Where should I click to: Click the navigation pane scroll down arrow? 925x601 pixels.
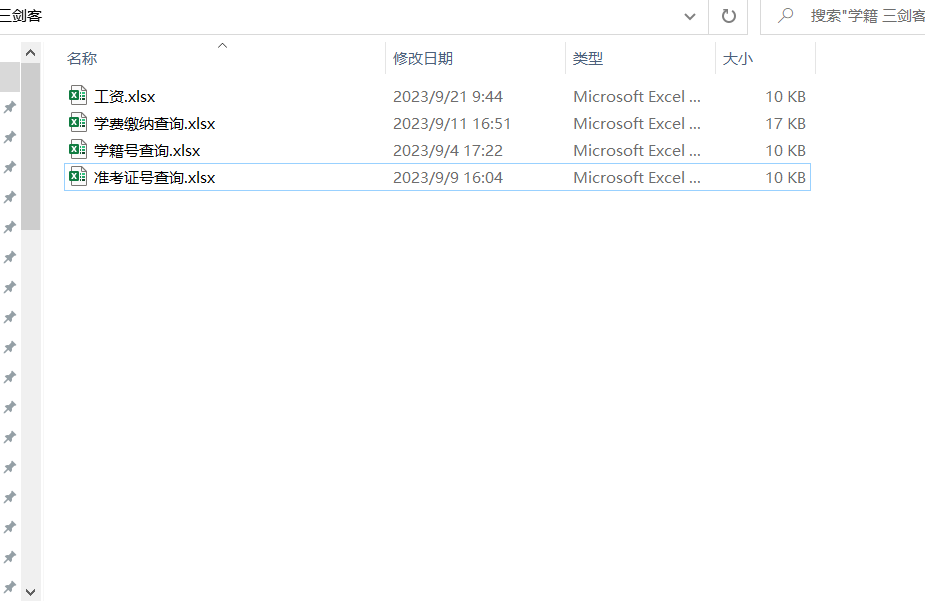tap(31, 592)
